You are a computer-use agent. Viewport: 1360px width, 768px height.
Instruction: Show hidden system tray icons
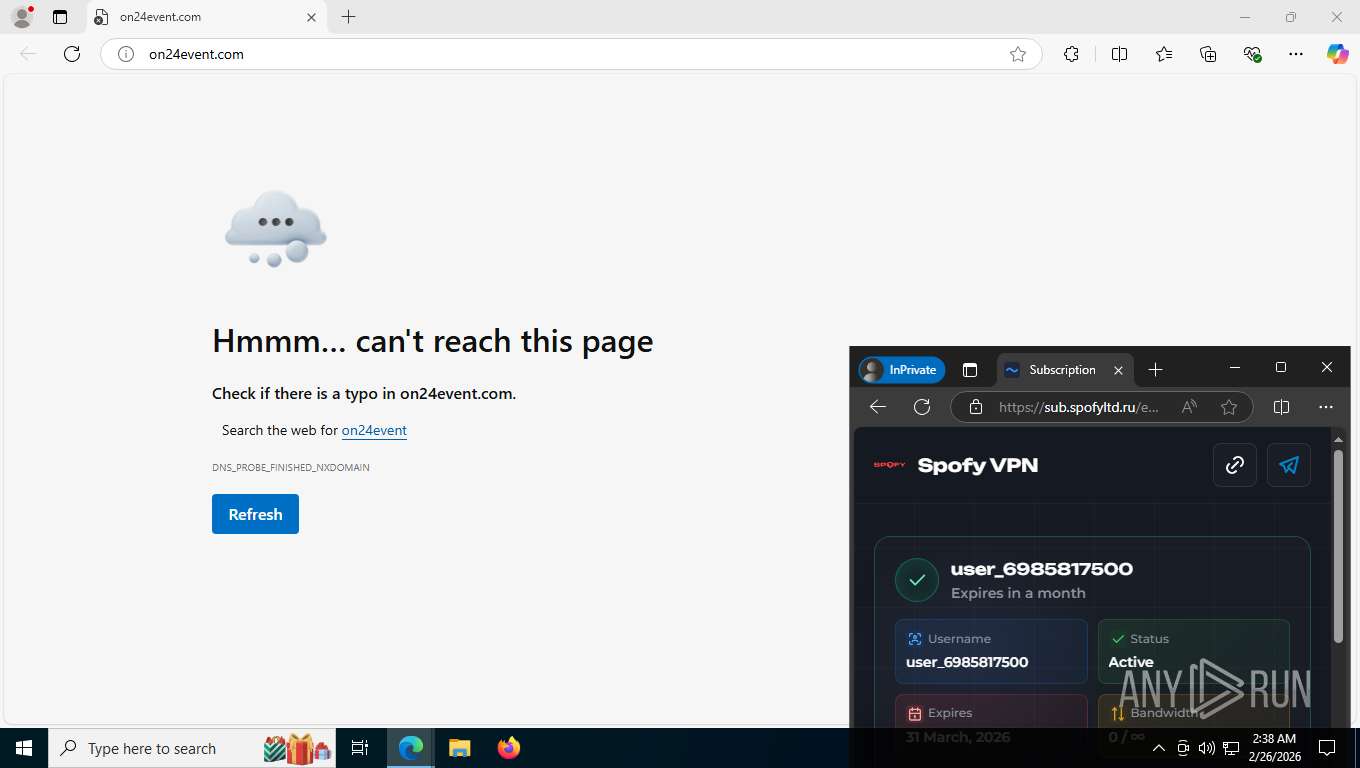1159,748
